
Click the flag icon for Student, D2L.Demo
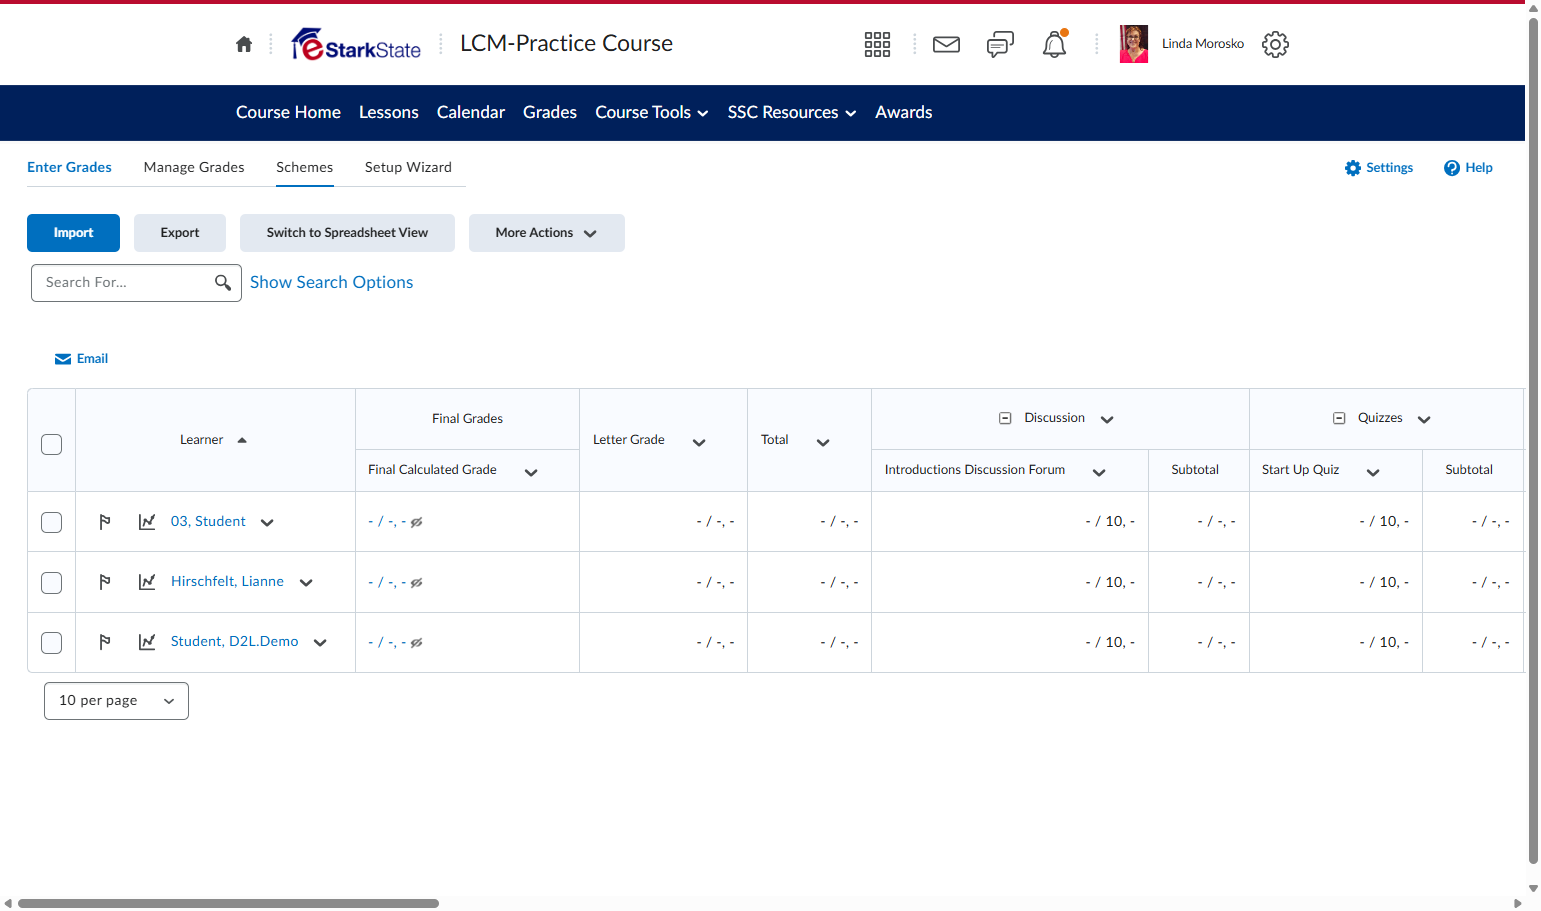105,642
